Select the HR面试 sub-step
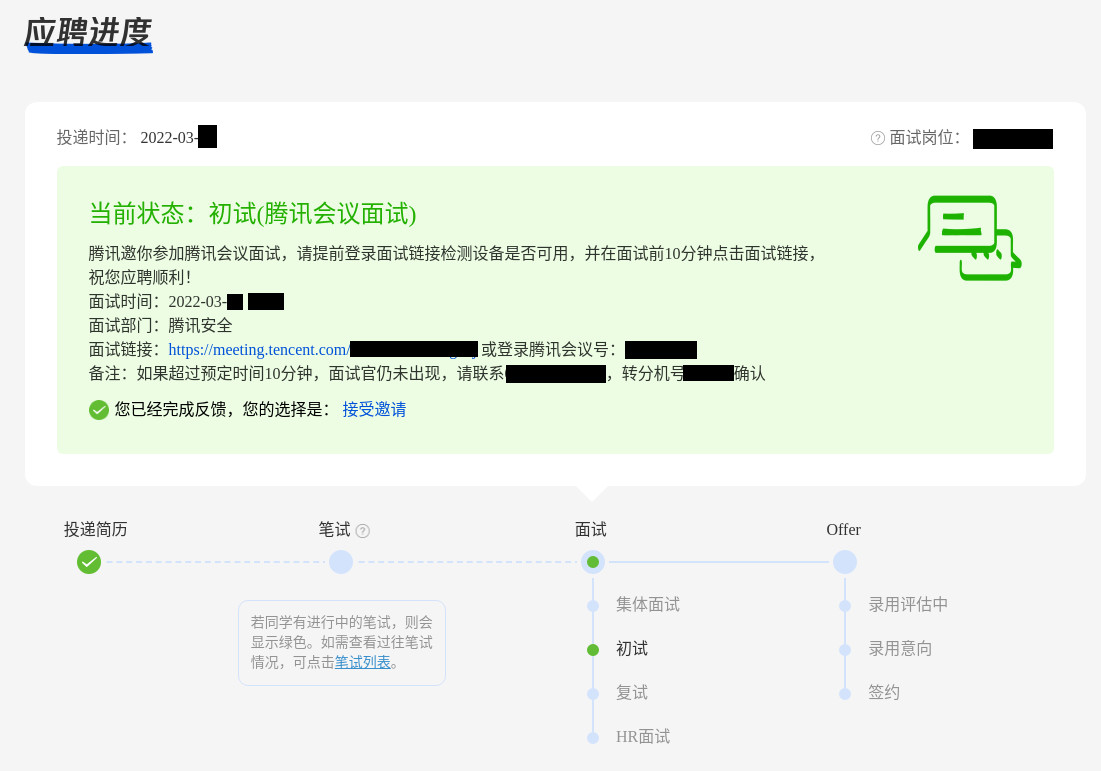The height and width of the screenshot is (771, 1101). [642, 737]
